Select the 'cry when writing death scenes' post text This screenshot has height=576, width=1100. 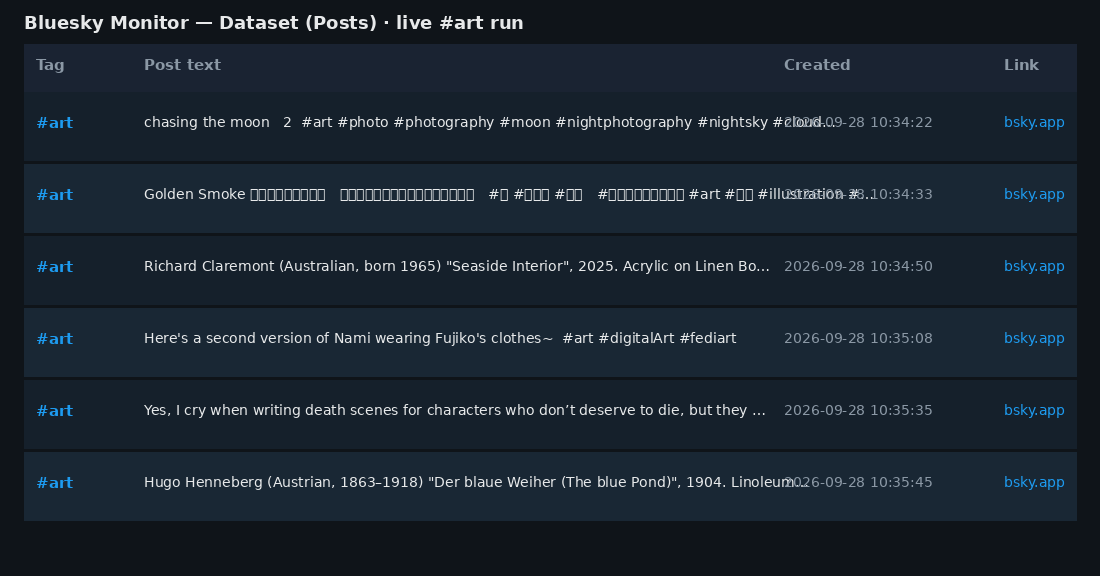[455, 410]
